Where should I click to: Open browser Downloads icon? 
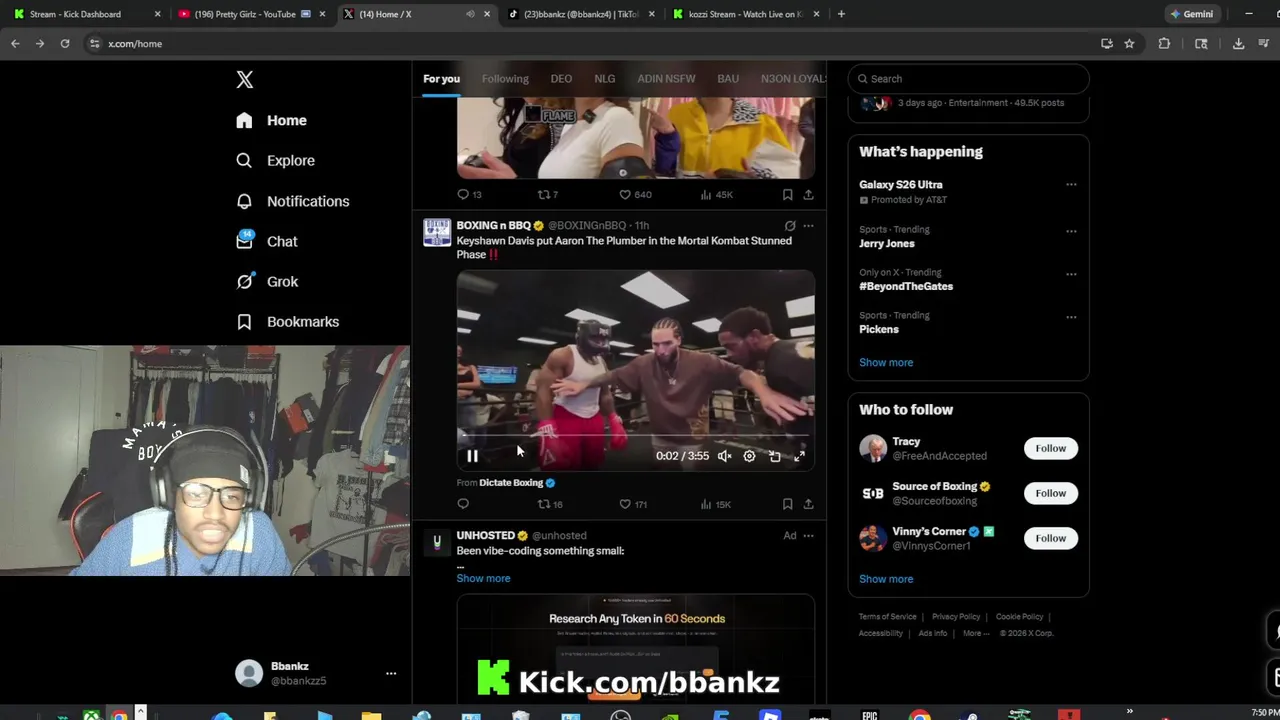[x=1238, y=44]
